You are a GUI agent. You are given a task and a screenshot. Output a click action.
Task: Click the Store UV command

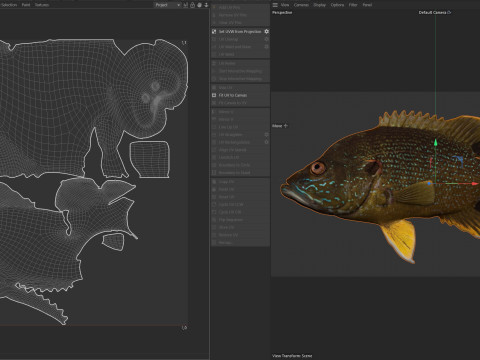(223, 227)
